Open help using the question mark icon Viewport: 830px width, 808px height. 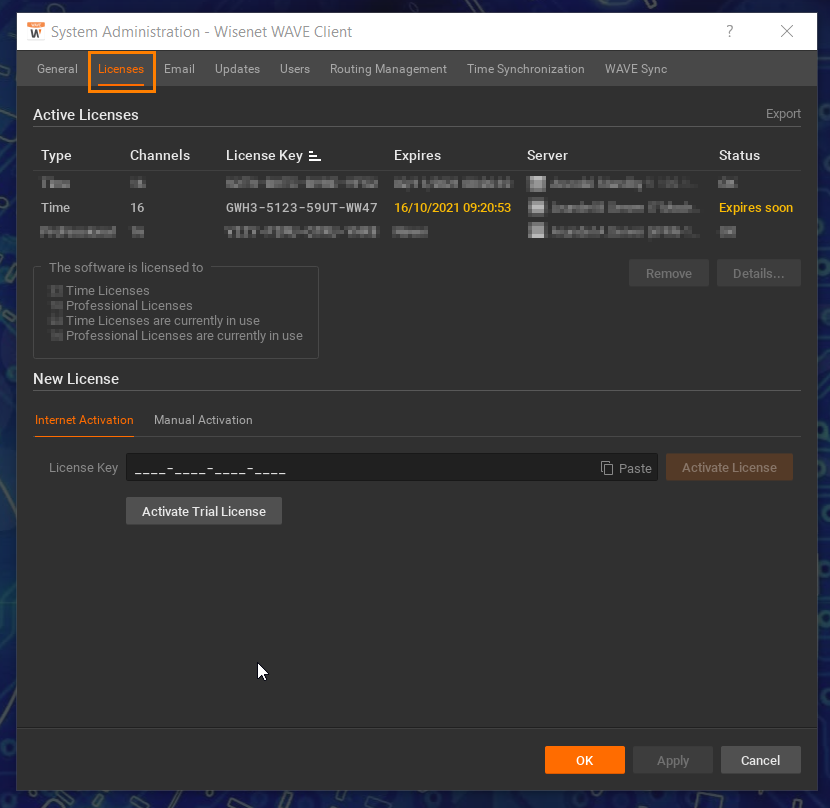729,31
